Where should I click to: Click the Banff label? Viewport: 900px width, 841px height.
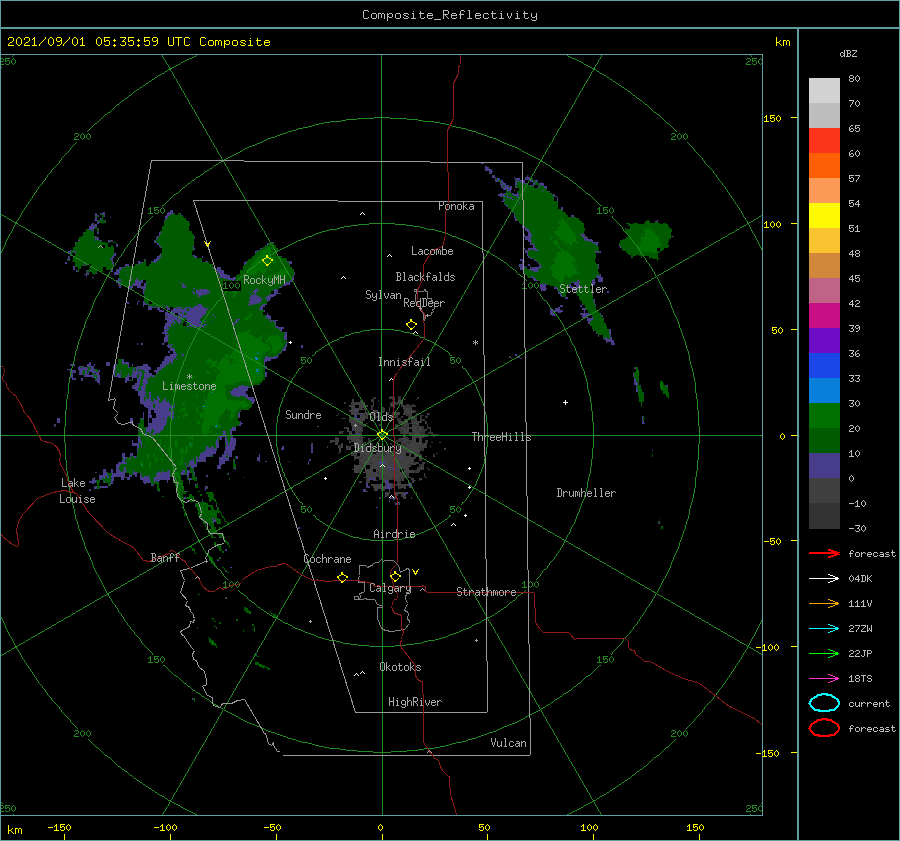pos(165,557)
